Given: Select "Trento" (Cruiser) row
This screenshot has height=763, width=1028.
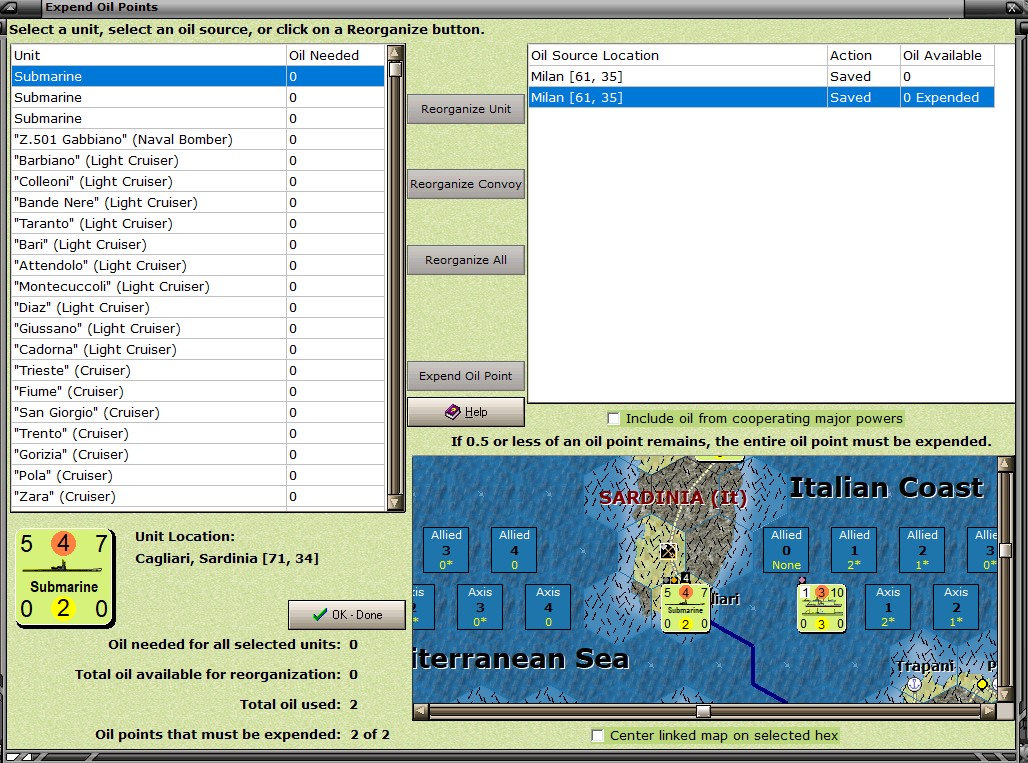Looking at the screenshot, I should click(x=198, y=433).
